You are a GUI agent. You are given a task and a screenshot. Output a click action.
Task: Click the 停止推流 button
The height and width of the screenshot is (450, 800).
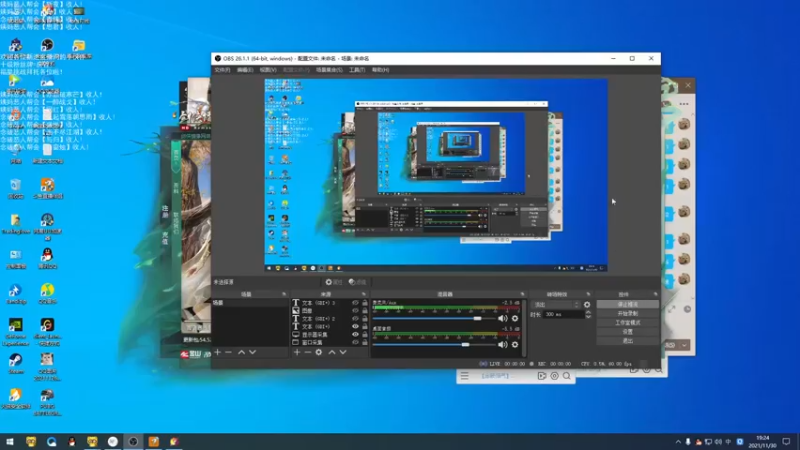(628, 304)
